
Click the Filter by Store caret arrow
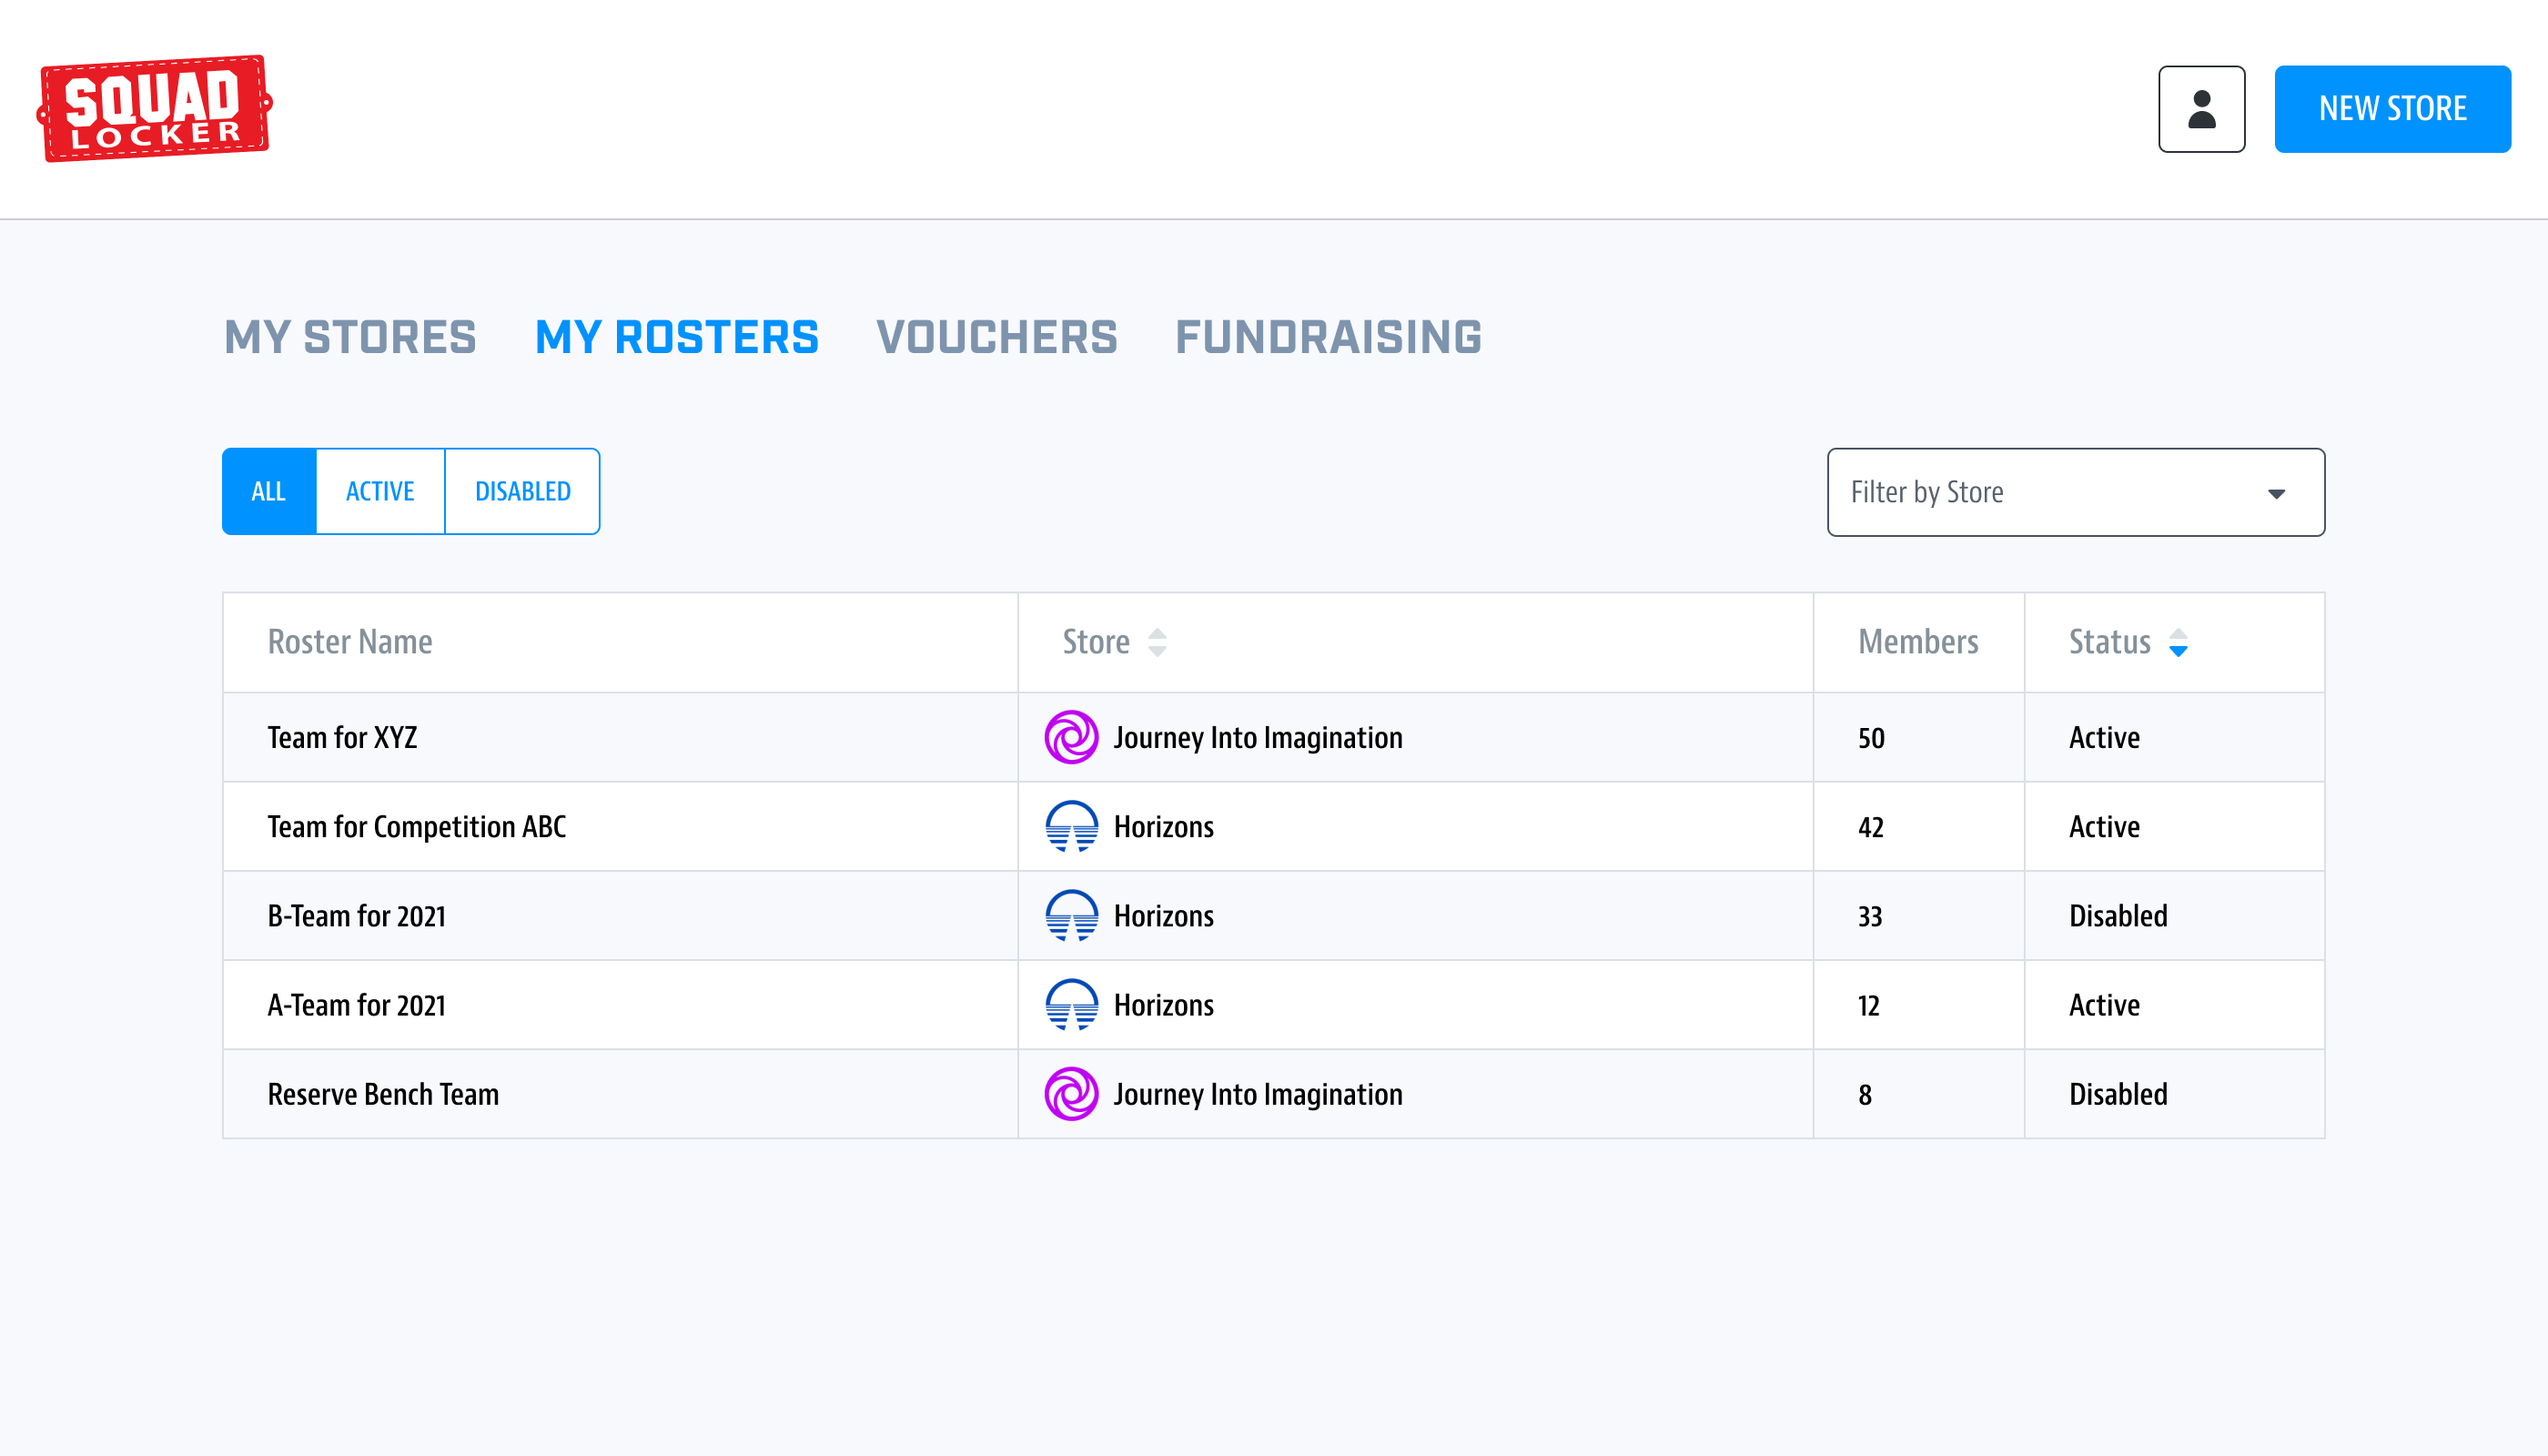click(2276, 493)
